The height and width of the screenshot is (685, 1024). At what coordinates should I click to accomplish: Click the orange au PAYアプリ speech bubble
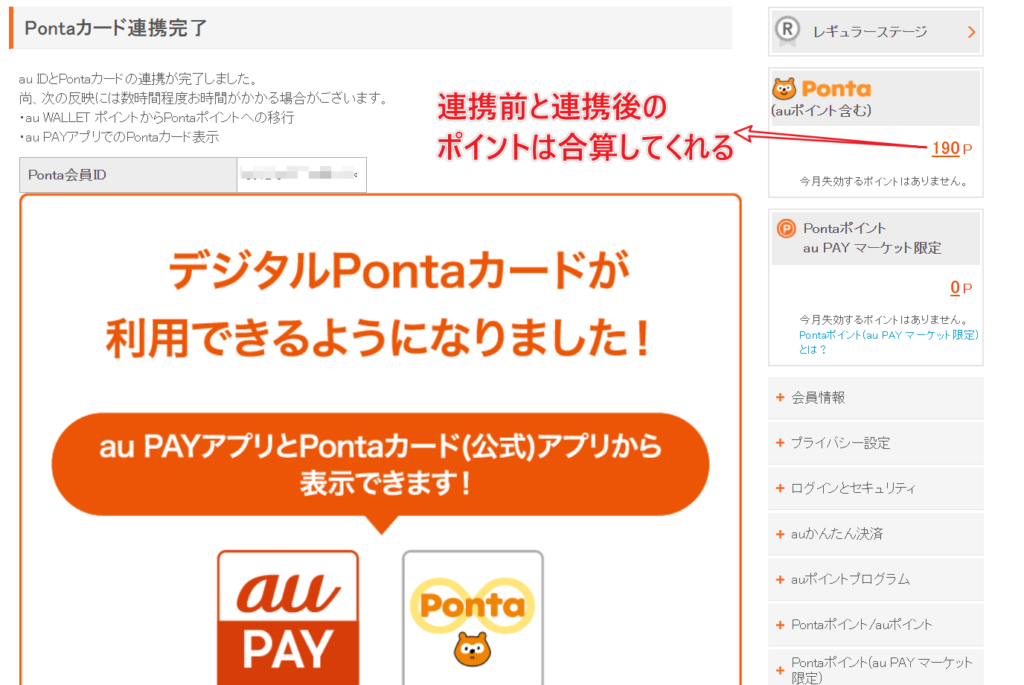click(x=380, y=465)
